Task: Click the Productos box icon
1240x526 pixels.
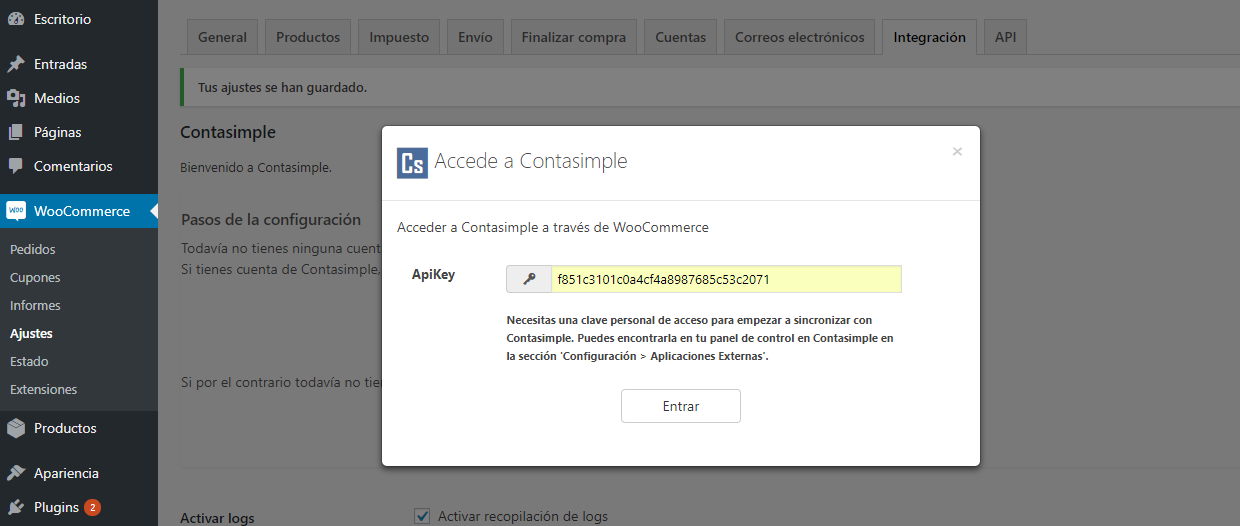Action: click(x=16, y=428)
